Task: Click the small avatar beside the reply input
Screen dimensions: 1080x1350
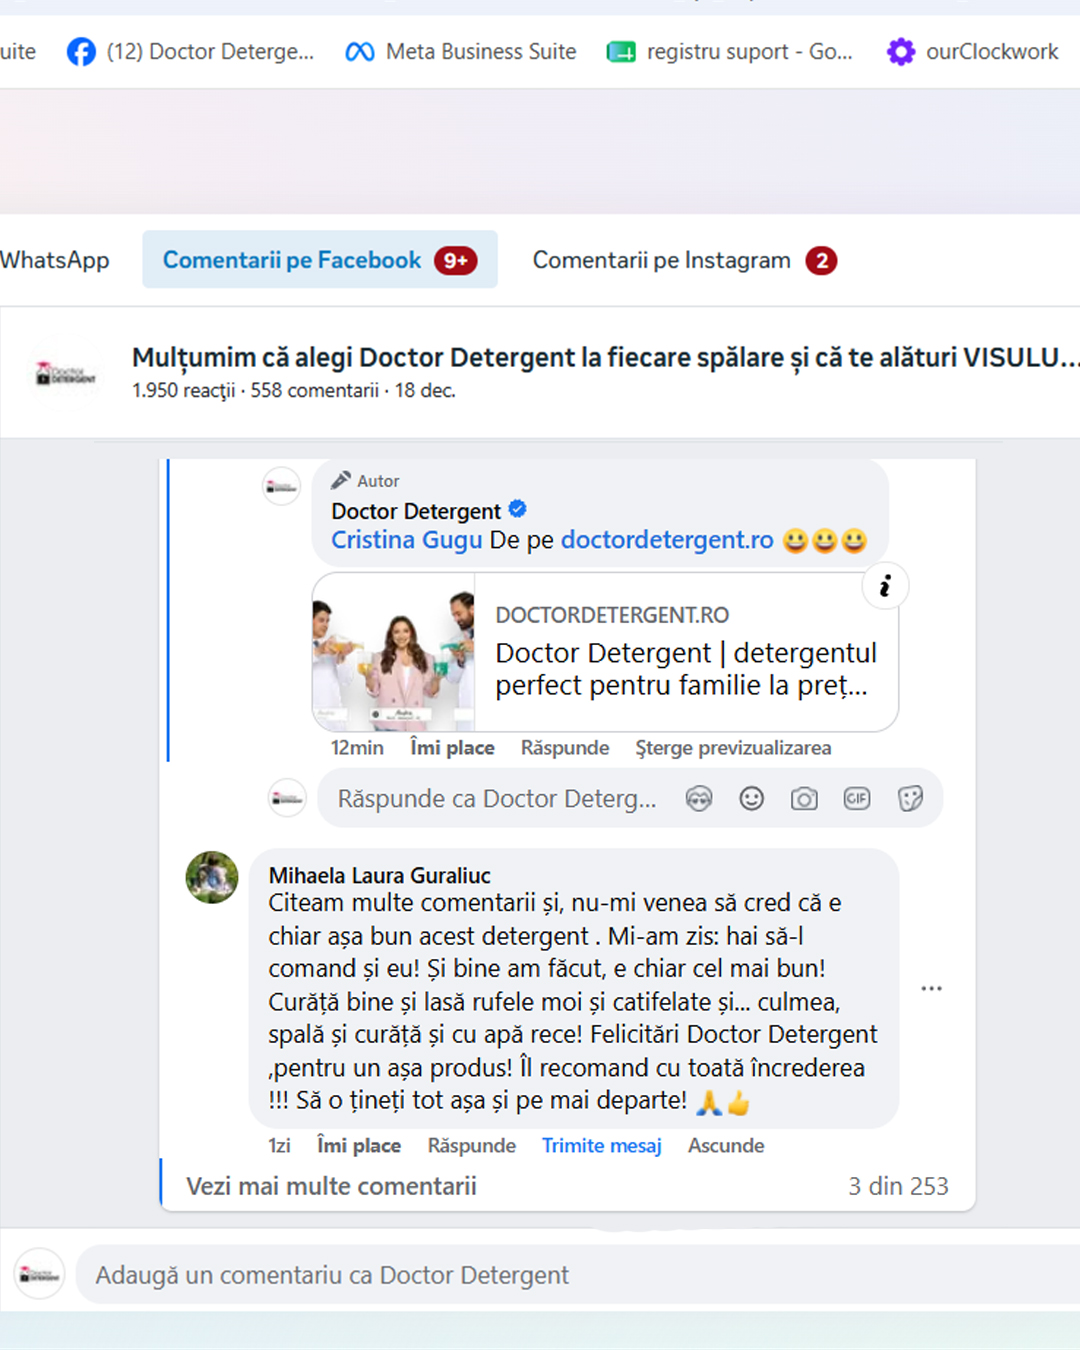Action: tap(287, 798)
